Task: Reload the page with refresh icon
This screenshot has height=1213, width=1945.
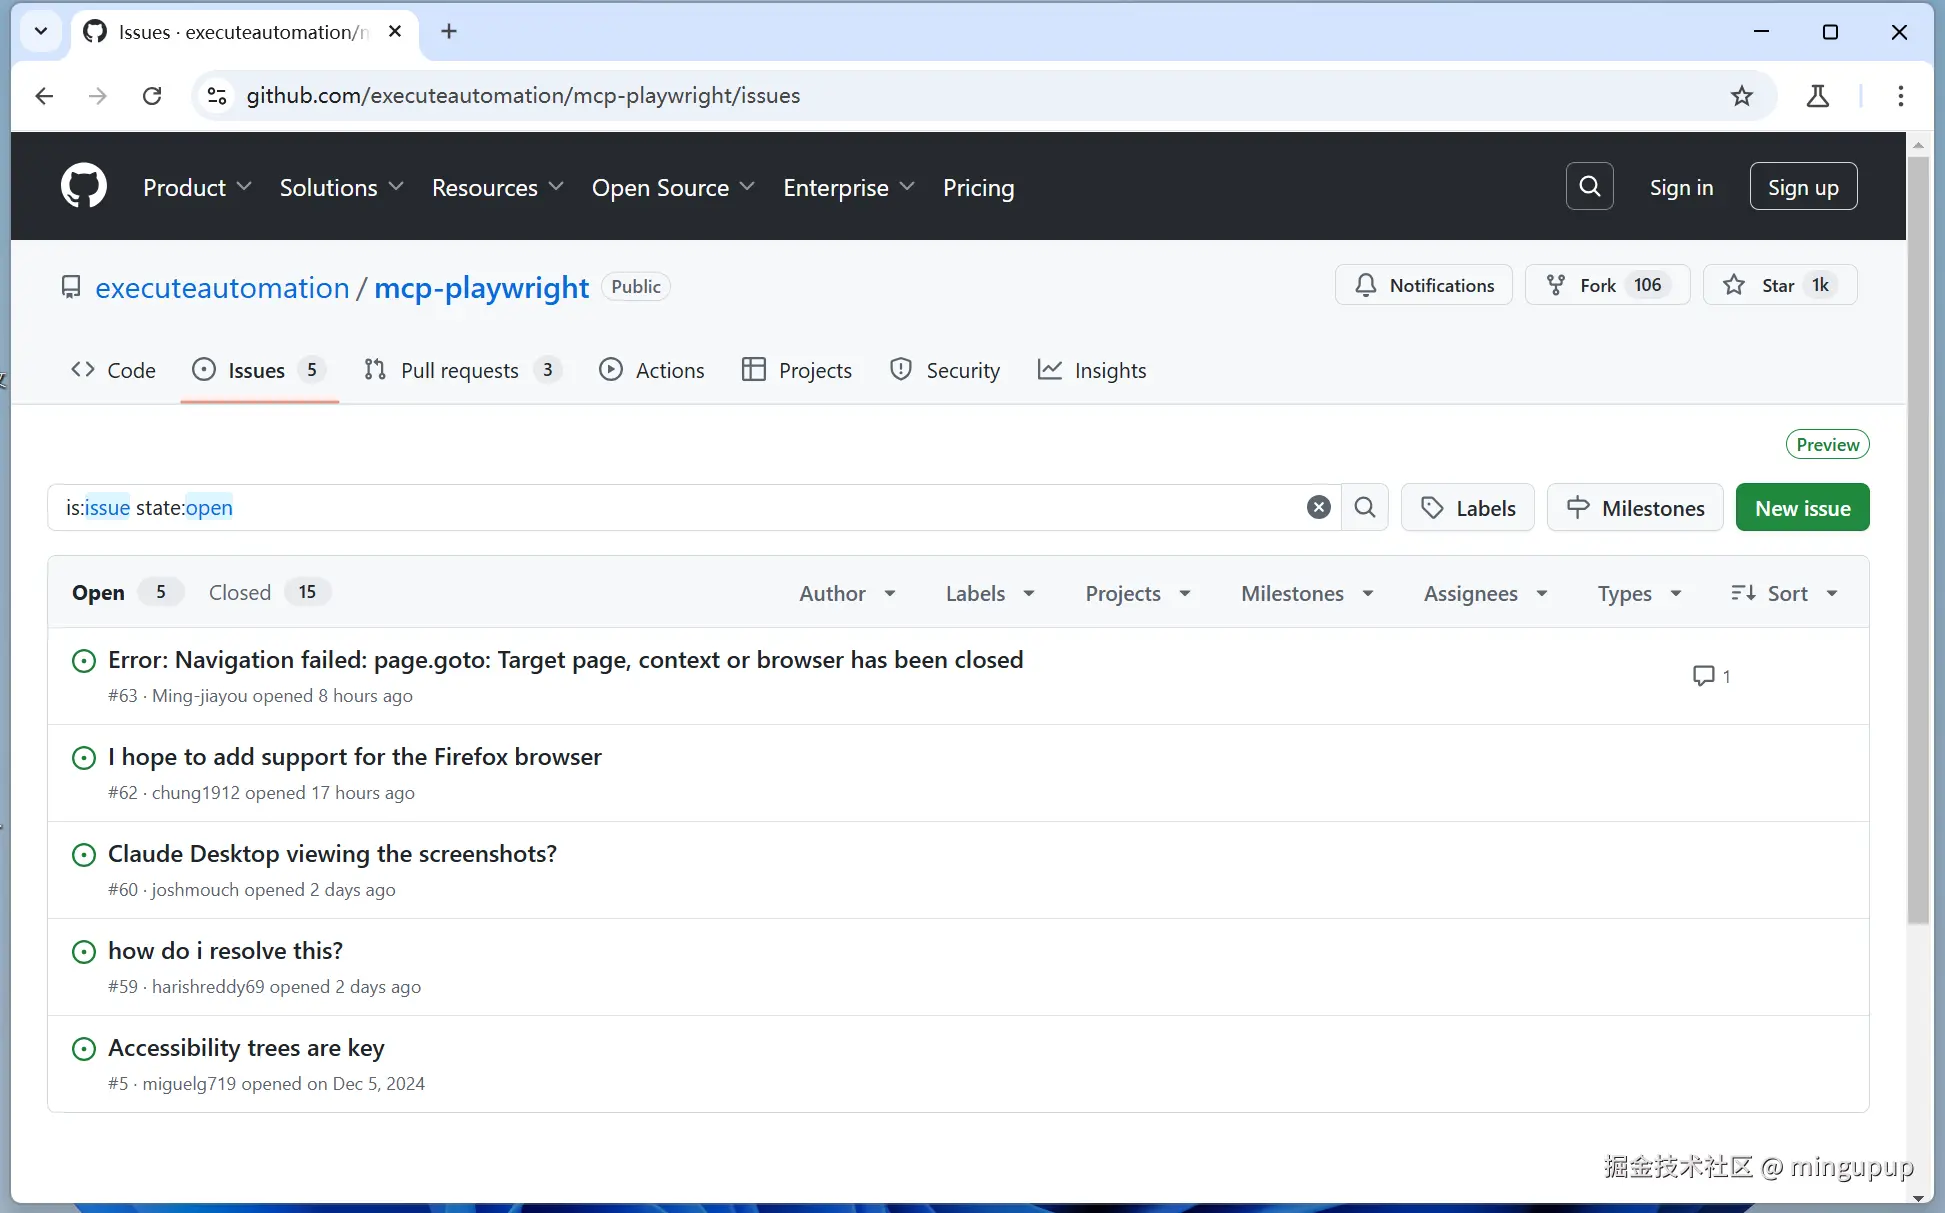Action: (152, 96)
